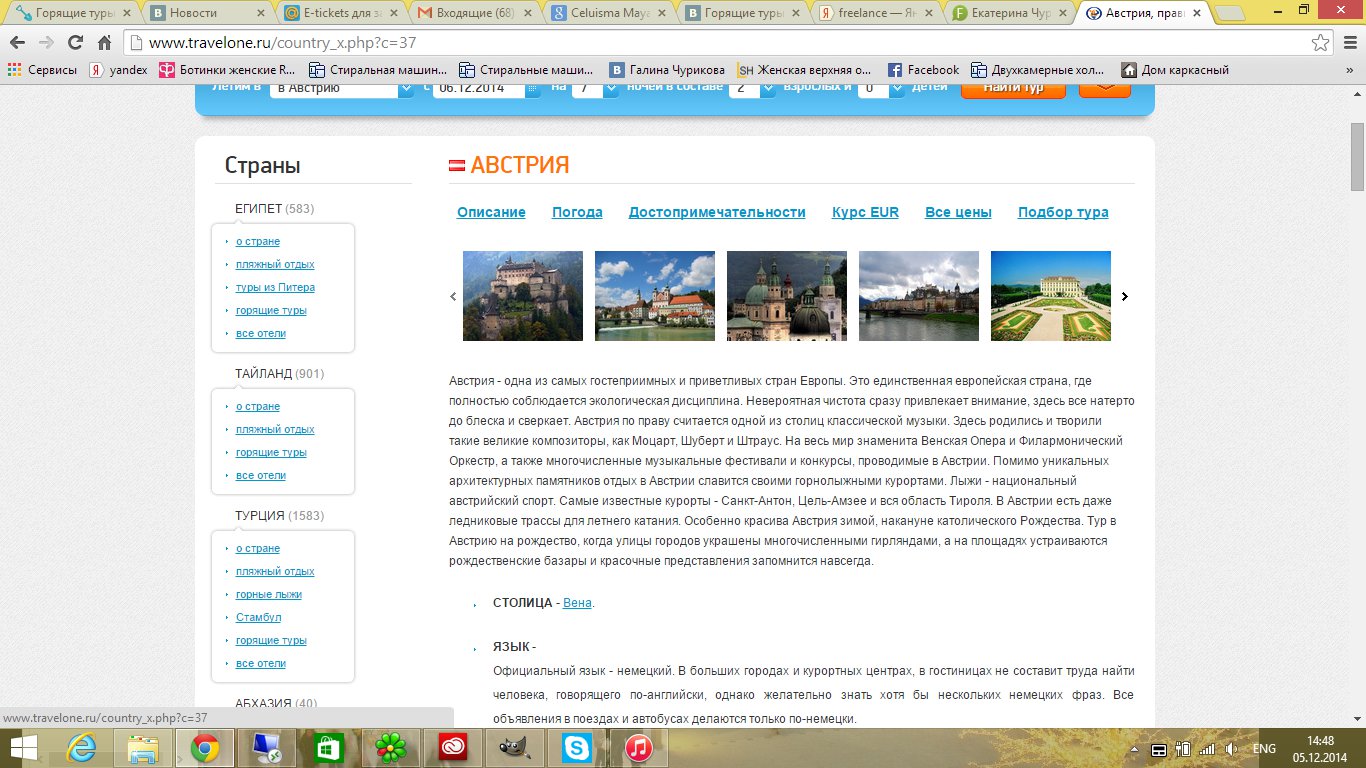The height and width of the screenshot is (768, 1366).
Task: Open the nights count dropdown showing 7
Action: pyautogui.click(x=610, y=88)
